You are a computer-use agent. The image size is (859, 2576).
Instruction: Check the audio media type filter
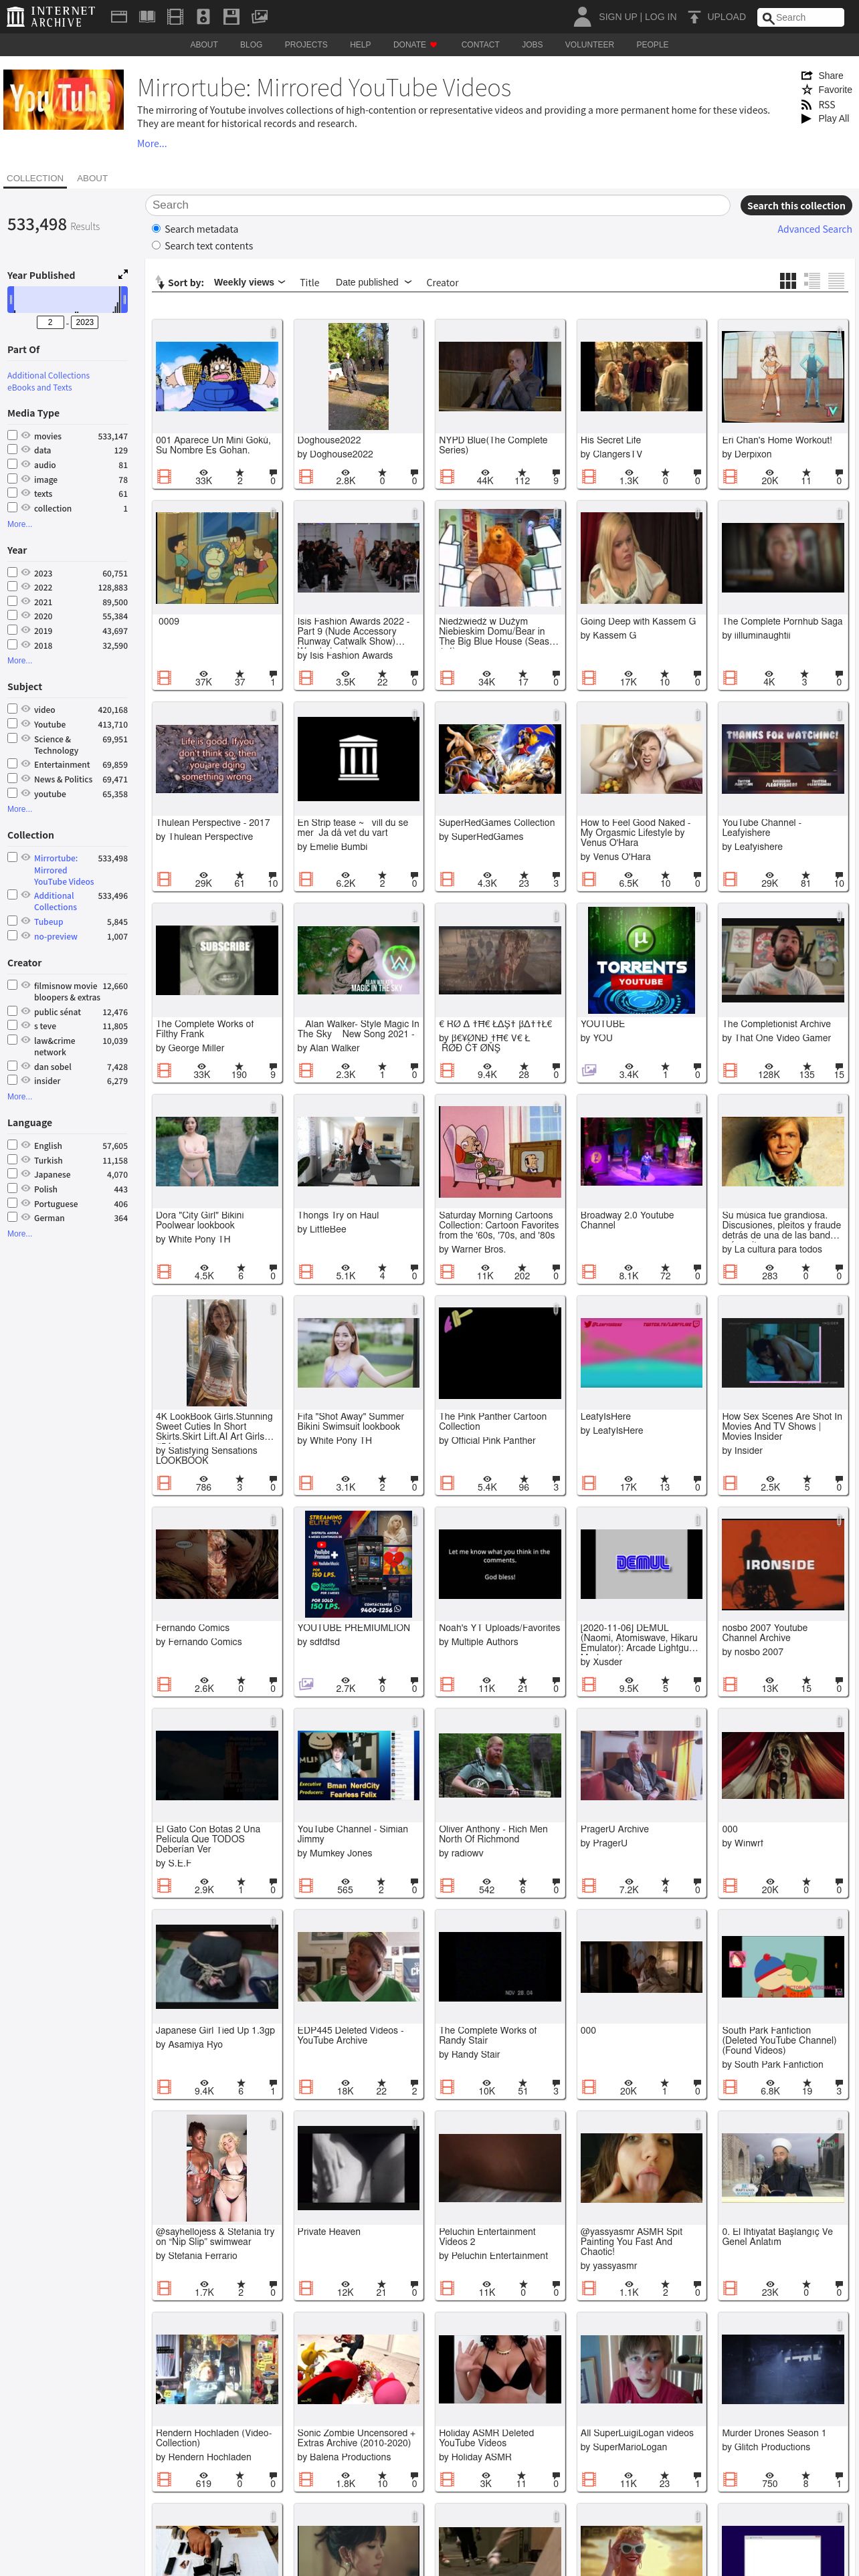tap(12, 464)
